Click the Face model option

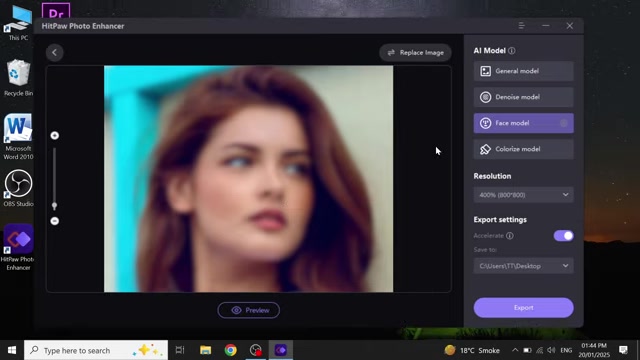click(x=523, y=123)
